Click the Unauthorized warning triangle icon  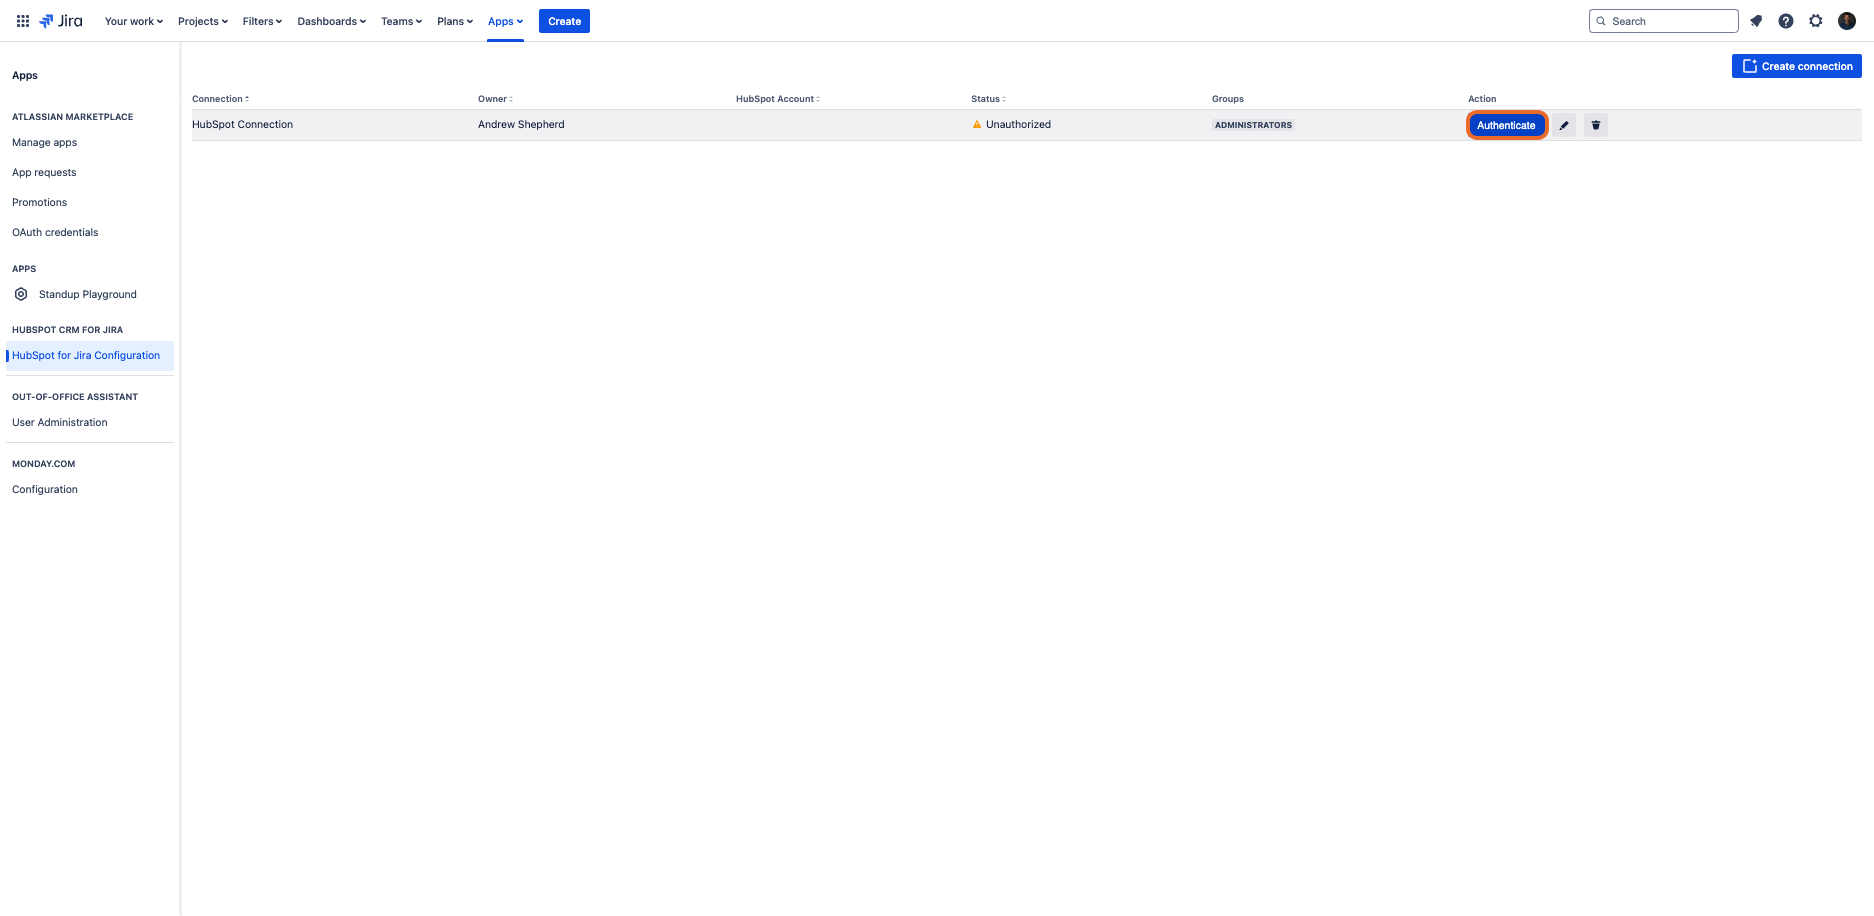(977, 125)
